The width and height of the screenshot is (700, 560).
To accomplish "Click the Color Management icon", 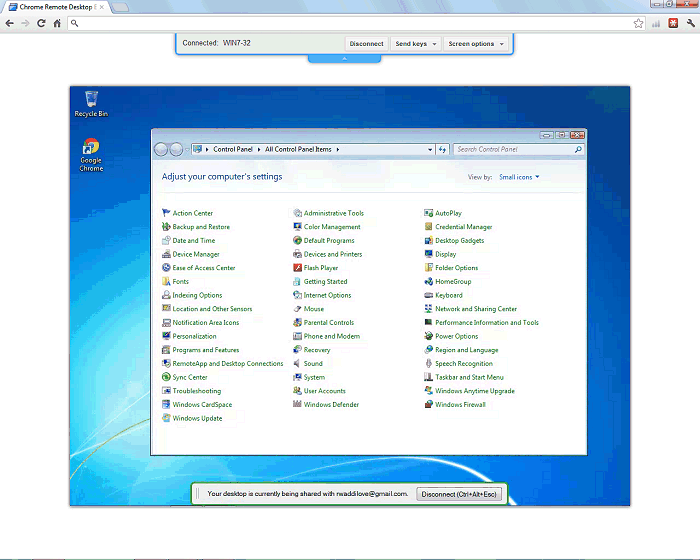I will click(x=297, y=227).
